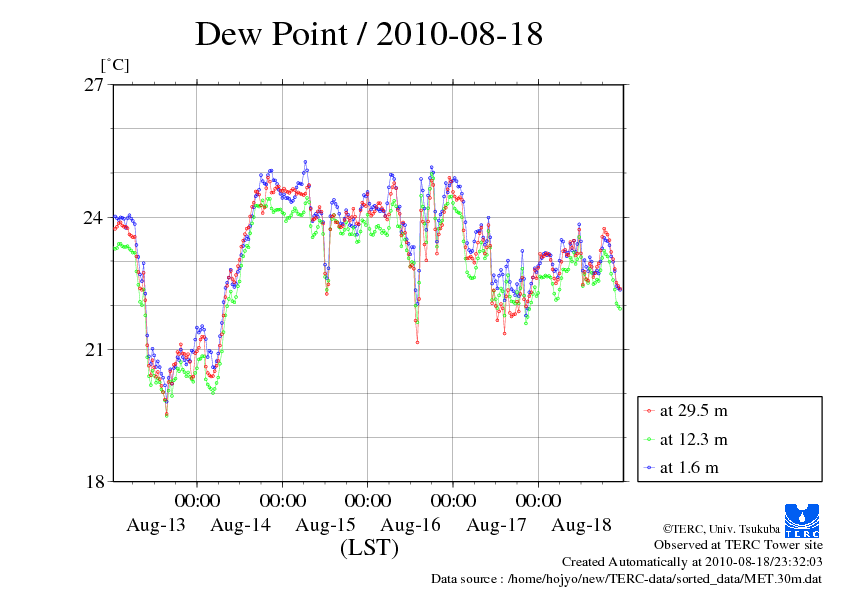The image size is (842, 595).
Task: Click '©TERC, Univ. Tsukuba' credit text
Action: pyautogui.click(x=721, y=529)
